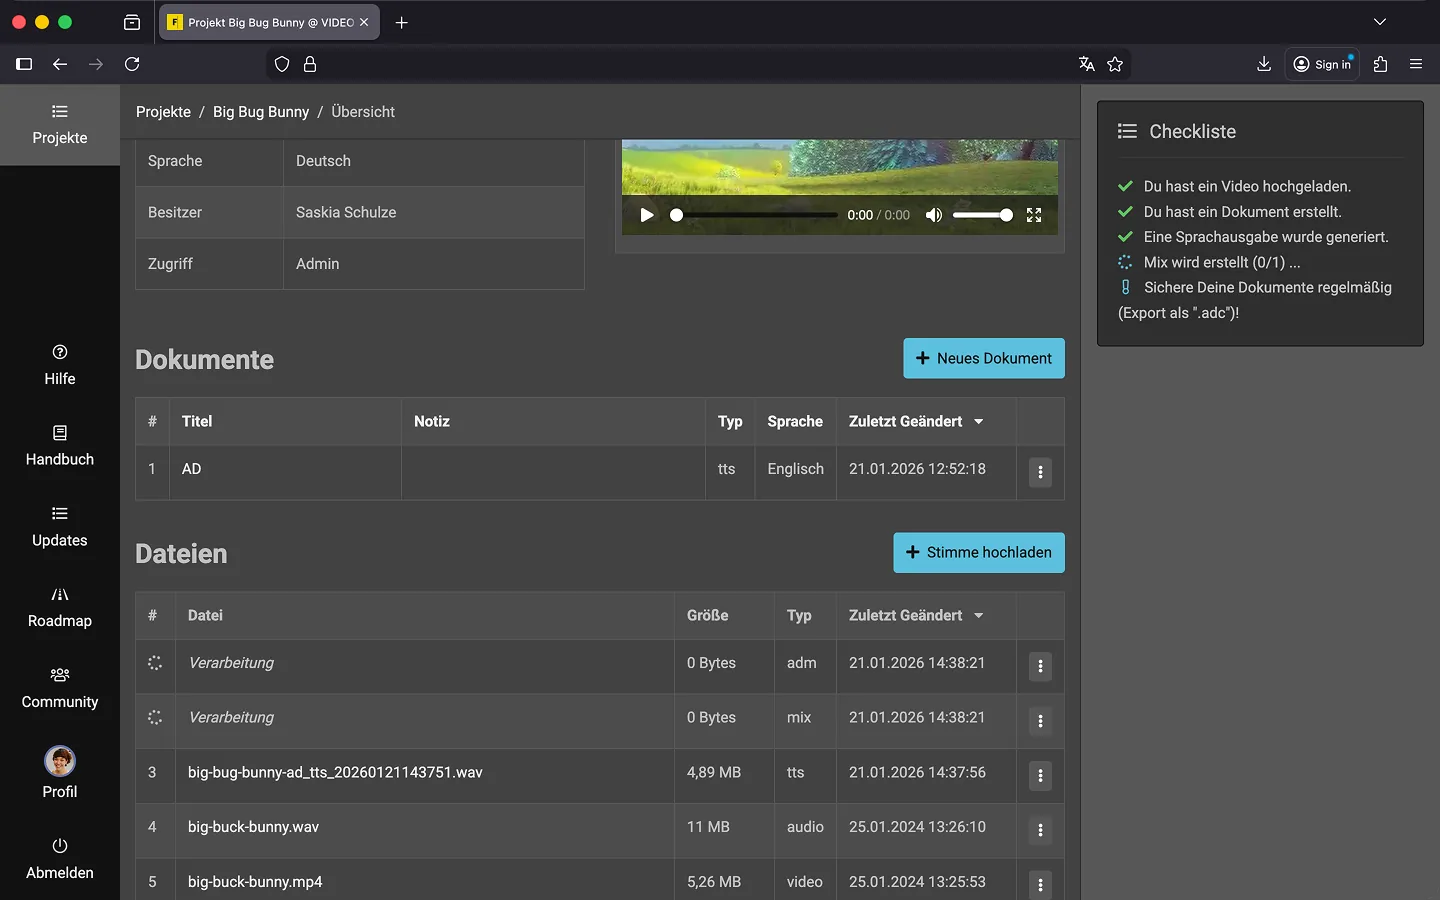
Task: Click the Abmelden power icon
Action: click(x=60, y=846)
